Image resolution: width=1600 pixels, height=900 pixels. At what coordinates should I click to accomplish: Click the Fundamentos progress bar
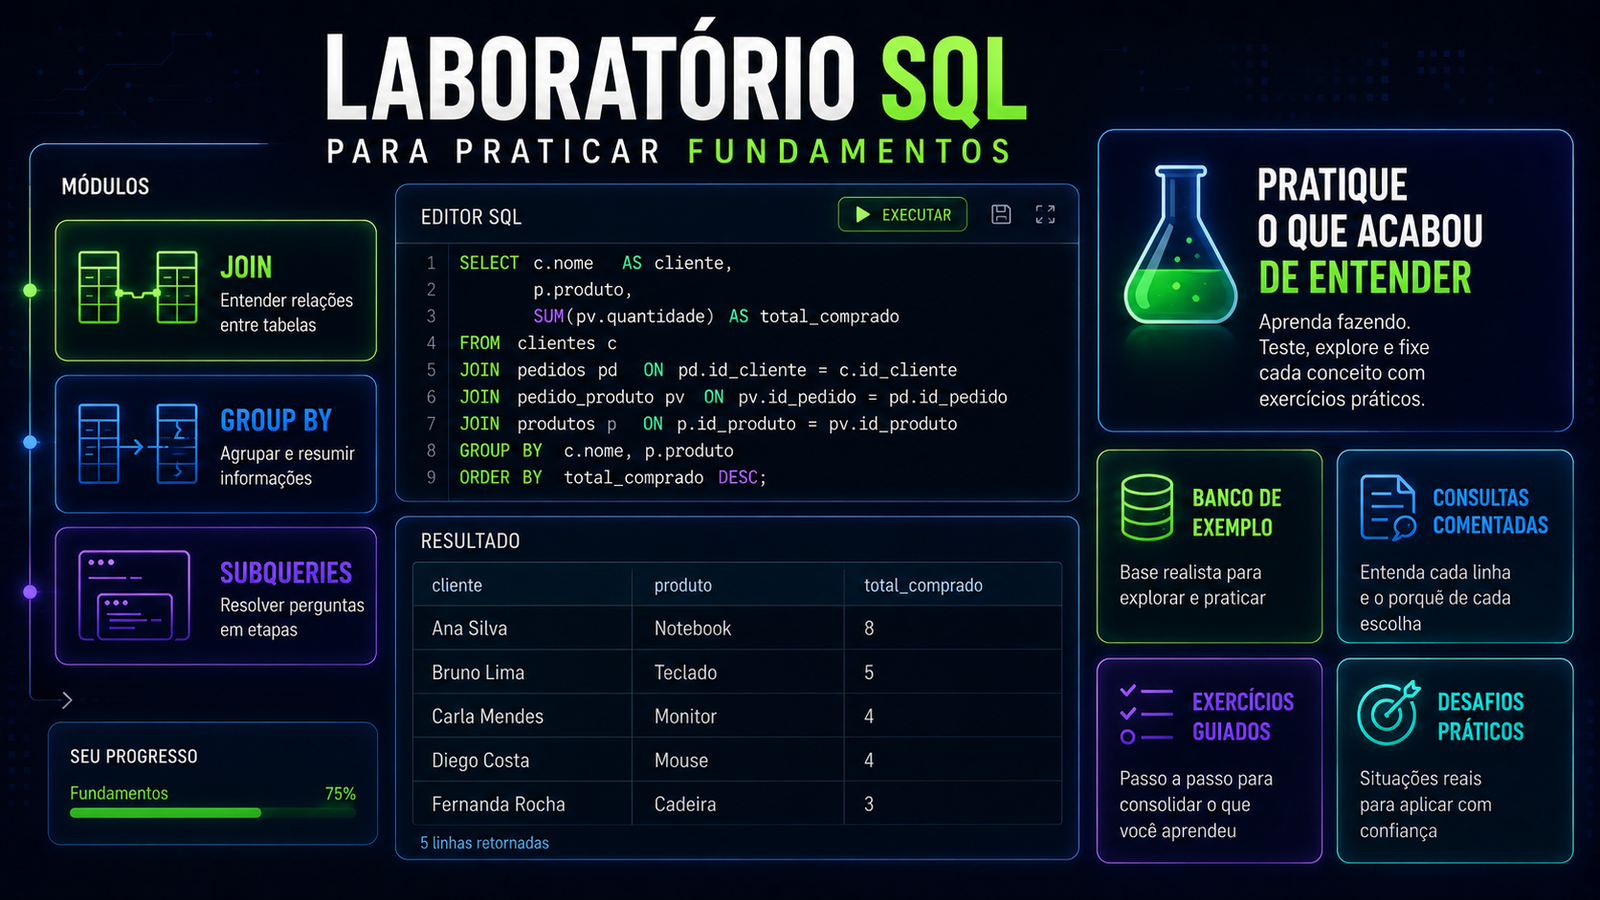(213, 813)
